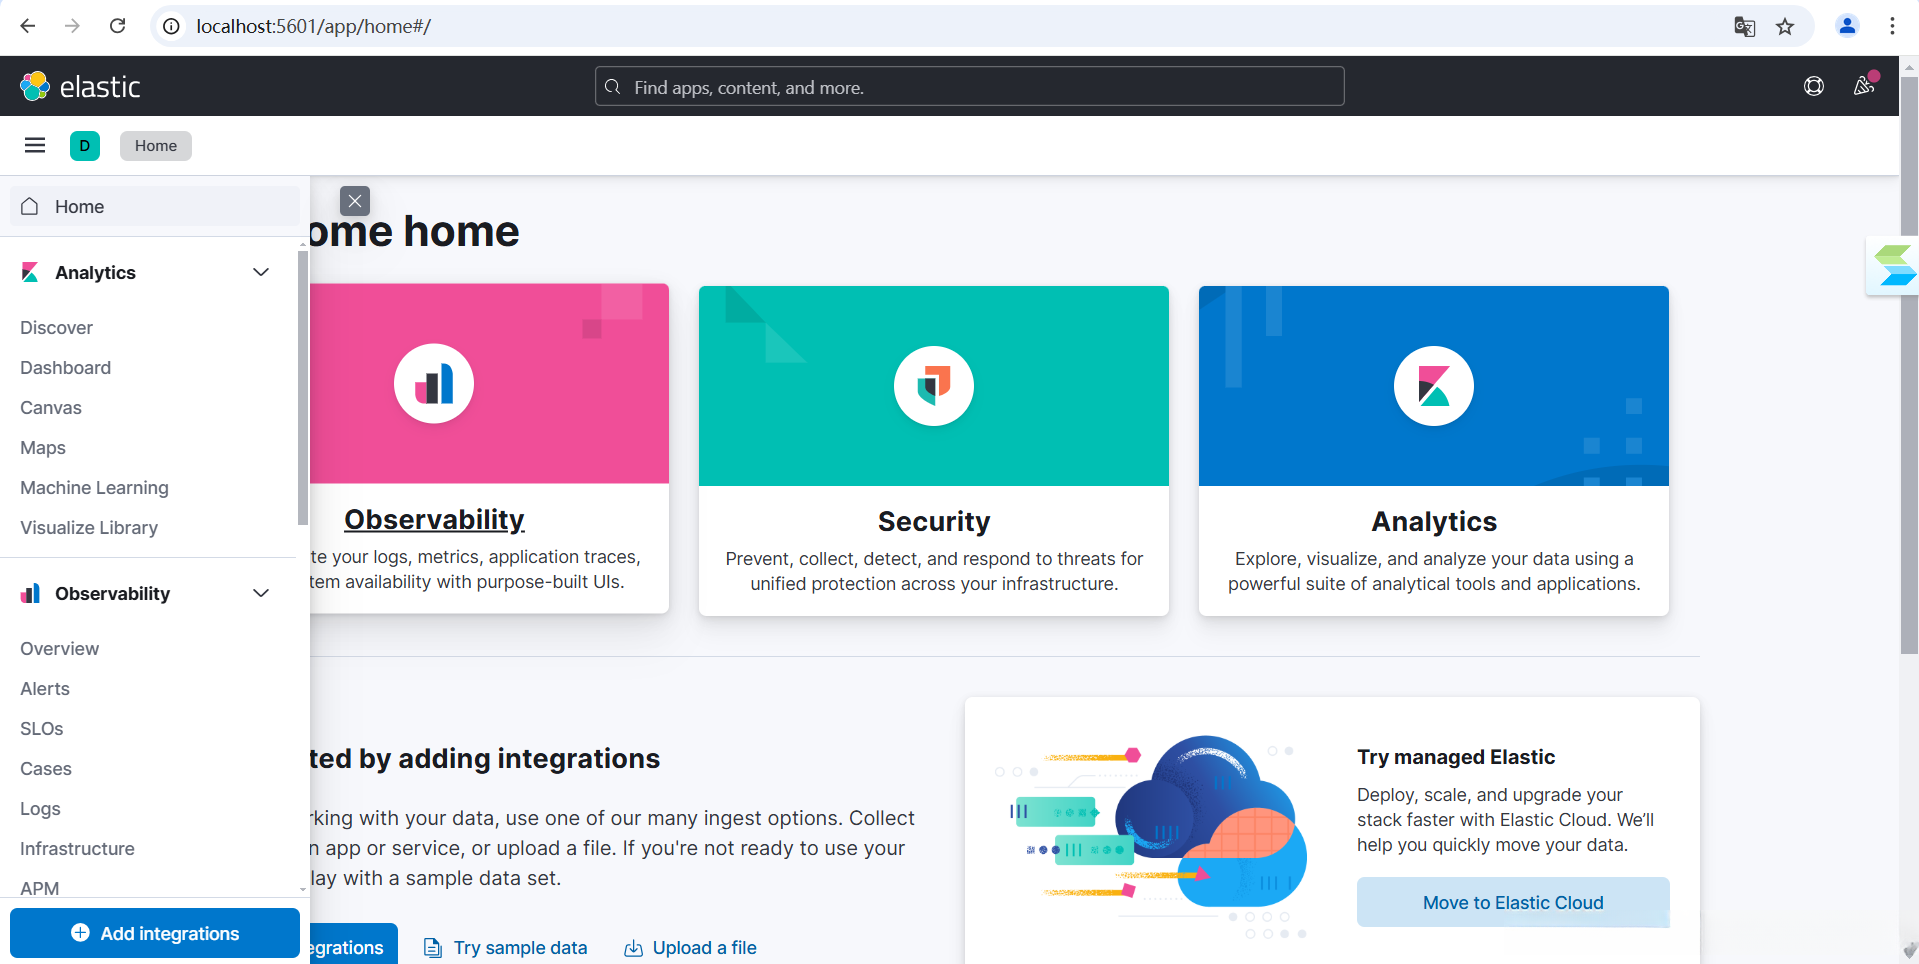Click the browser back arrow
The image size is (1919, 964).
pyautogui.click(x=28, y=26)
